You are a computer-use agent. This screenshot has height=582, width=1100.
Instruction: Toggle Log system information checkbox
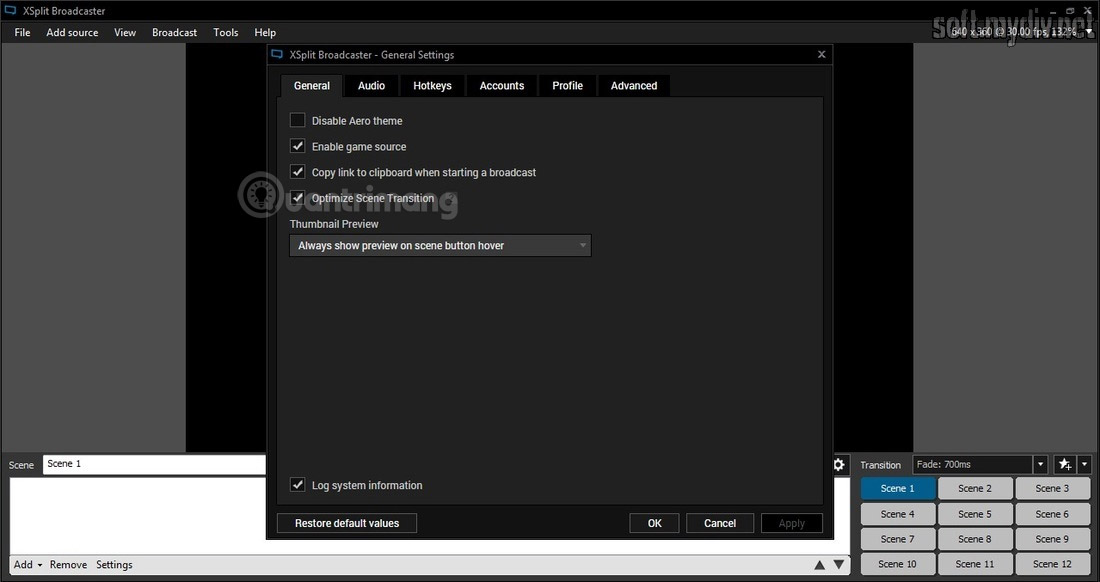pos(298,485)
